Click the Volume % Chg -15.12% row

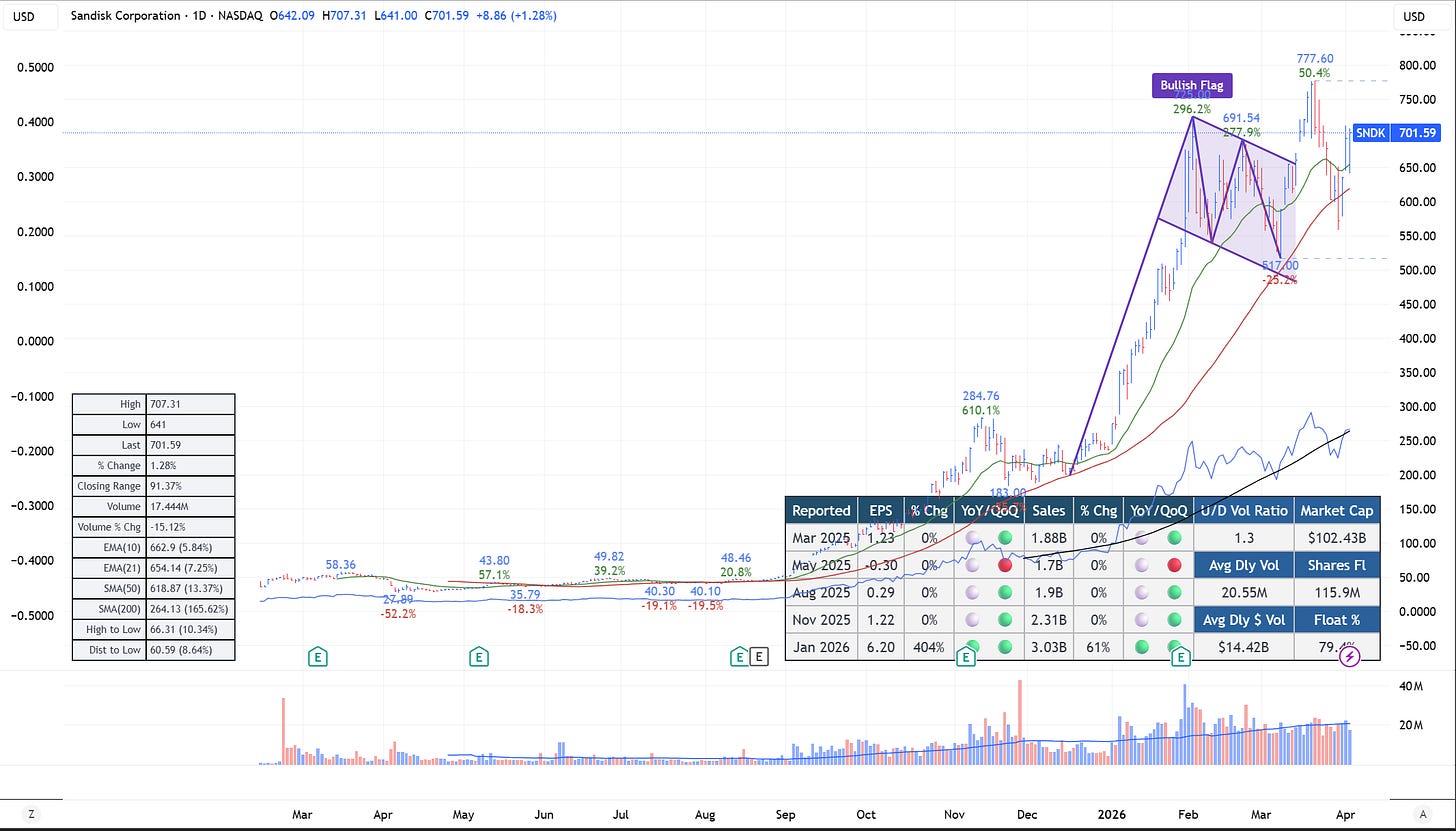pos(154,527)
